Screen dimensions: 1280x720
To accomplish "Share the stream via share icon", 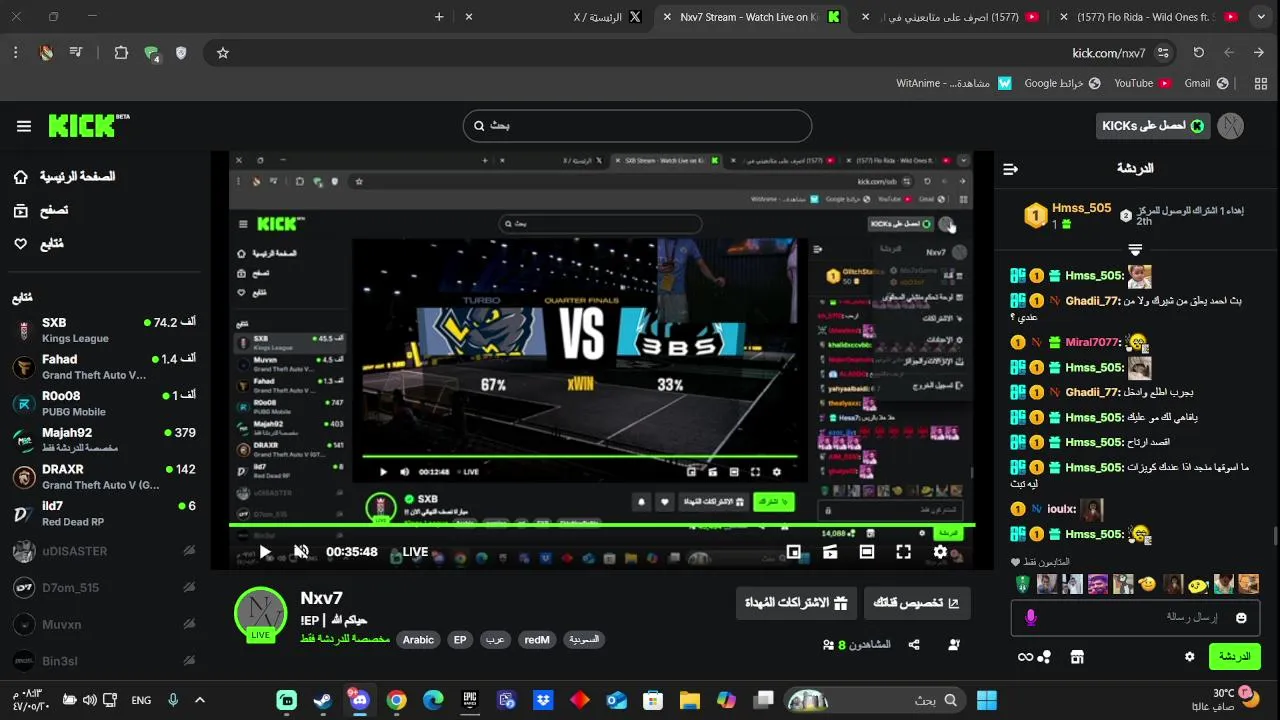I will tap(914, 645).
